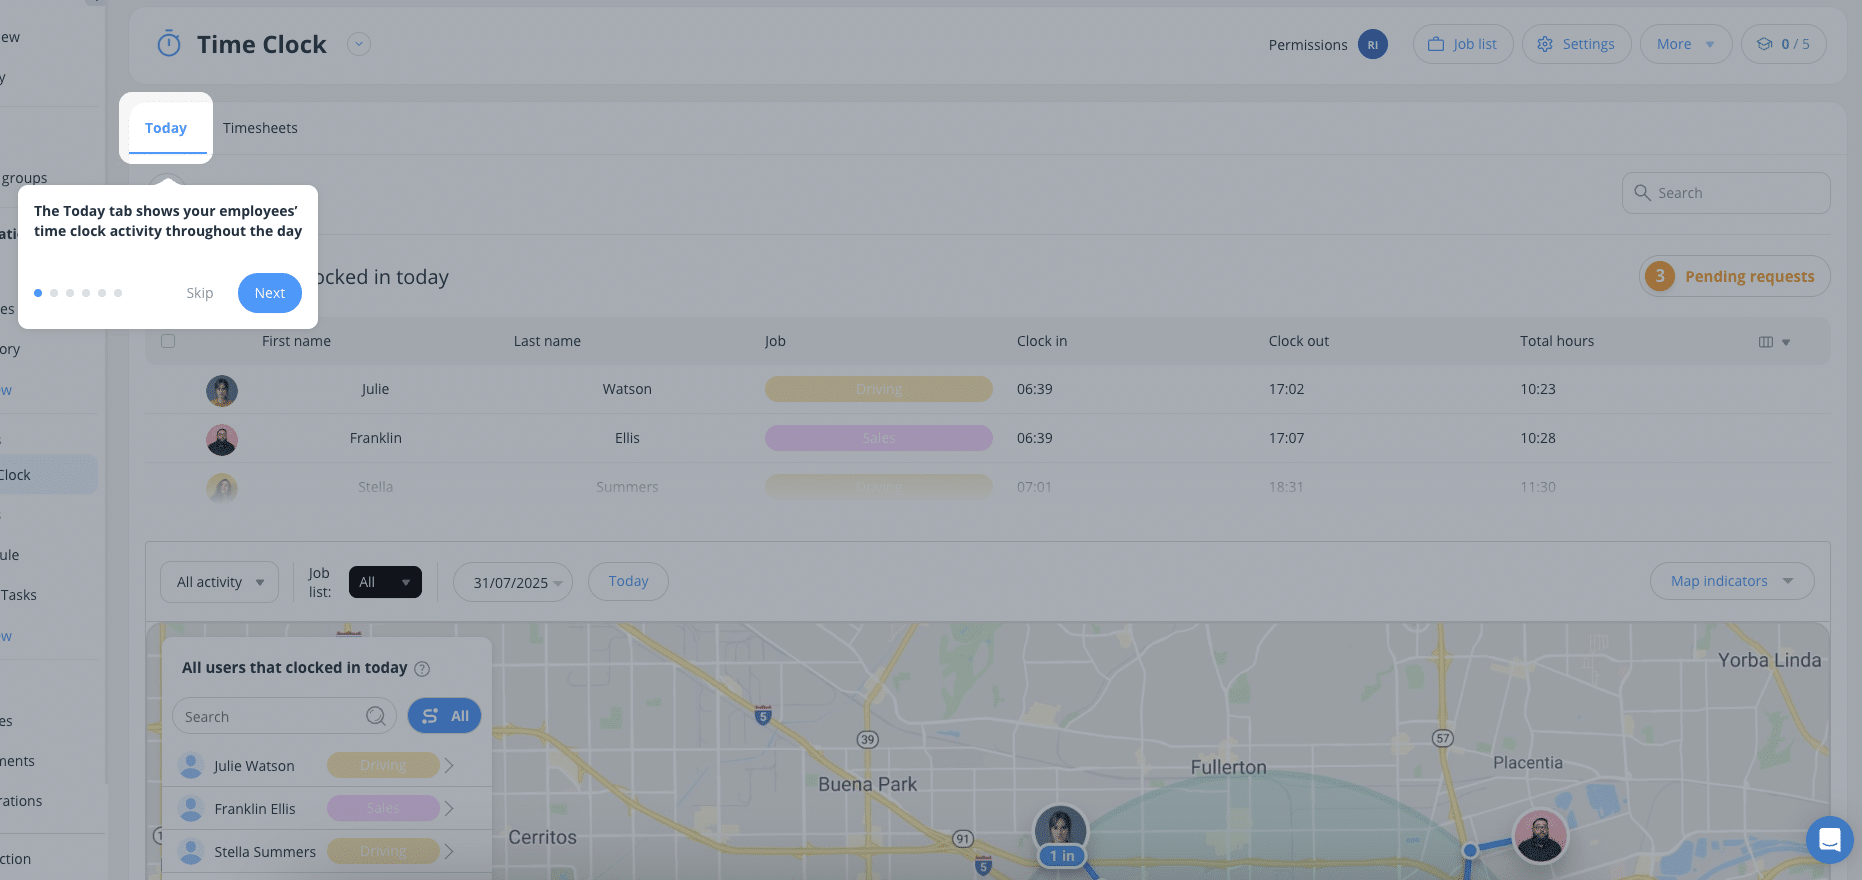This screenshot has height=880, width=1862.
Task: Click the Total hours column header
Action: pos(1557,341)
